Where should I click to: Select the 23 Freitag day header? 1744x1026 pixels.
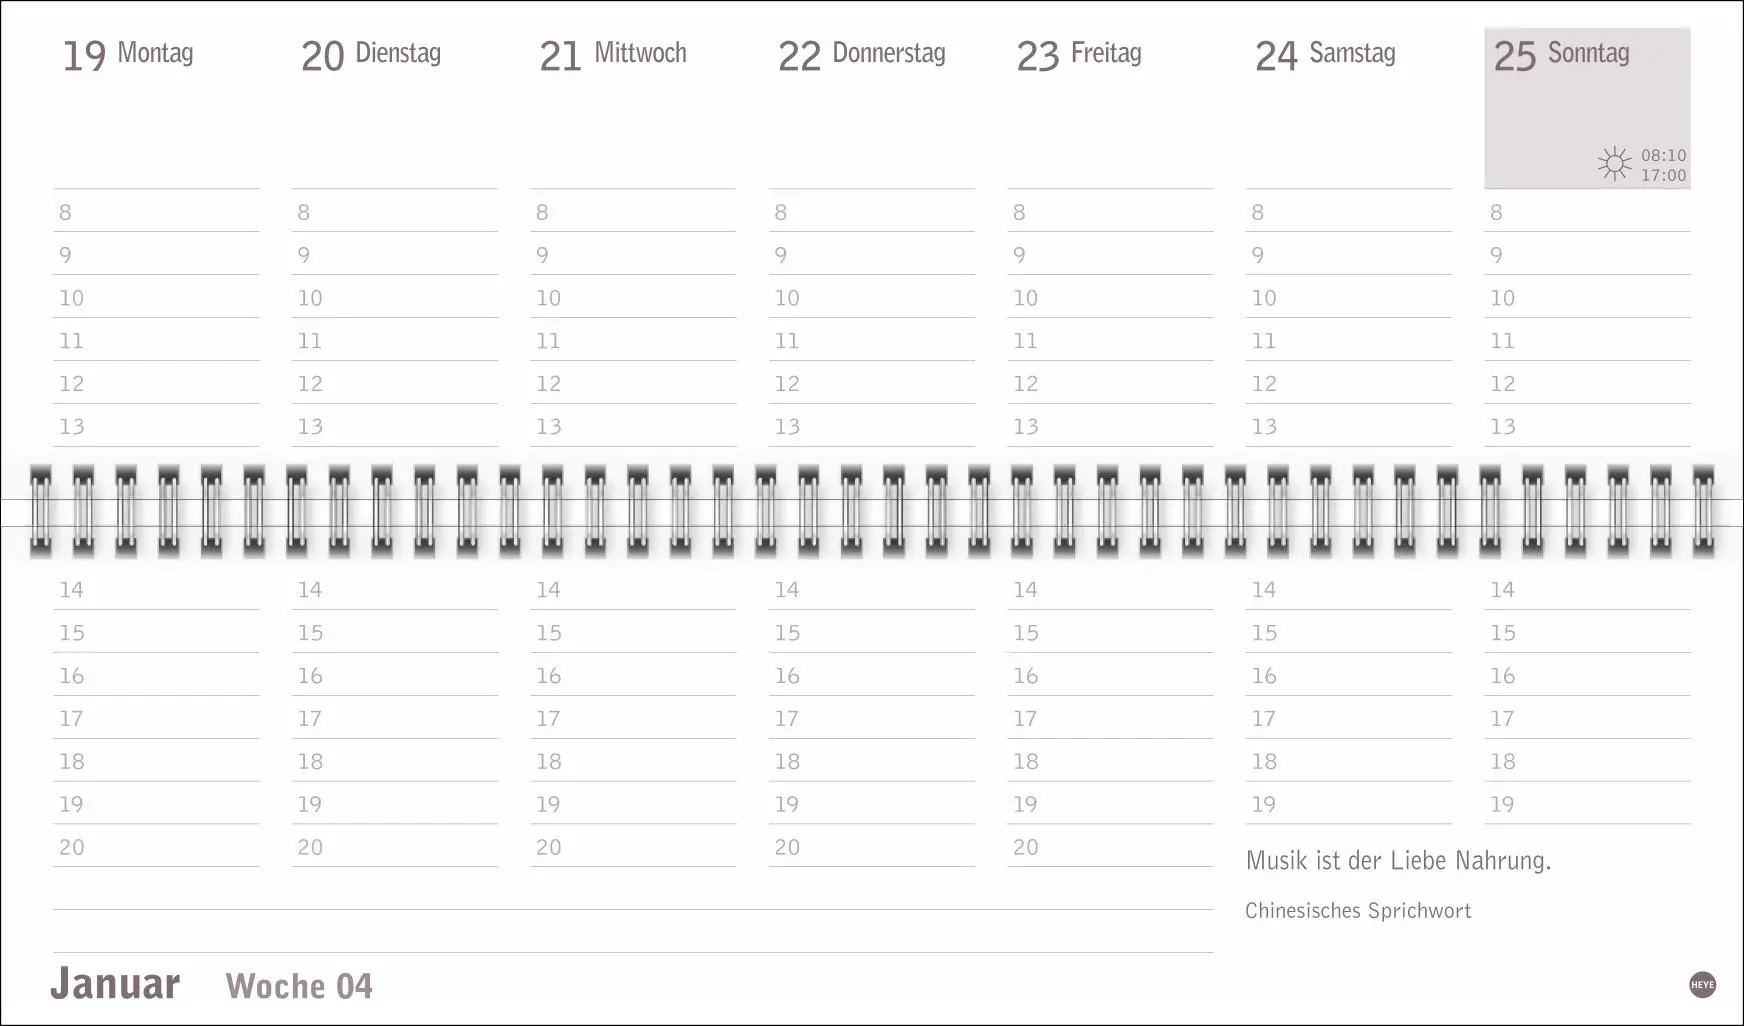pos(1078,54)
